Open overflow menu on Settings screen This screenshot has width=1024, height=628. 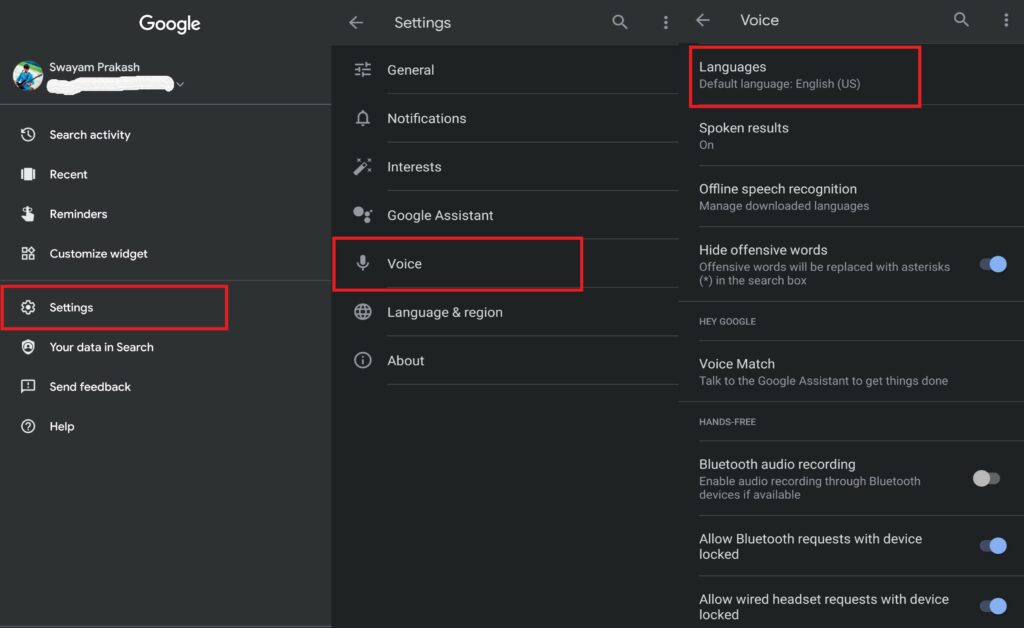click(x=665, y=23)
